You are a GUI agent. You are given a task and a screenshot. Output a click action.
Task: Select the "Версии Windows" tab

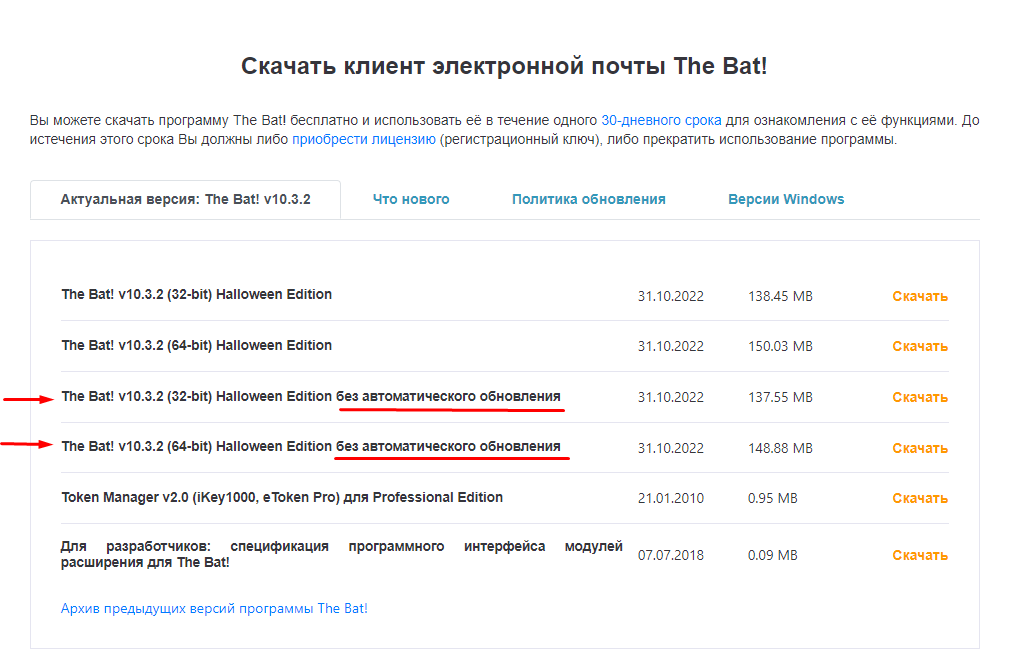click(x=786, y=199)
